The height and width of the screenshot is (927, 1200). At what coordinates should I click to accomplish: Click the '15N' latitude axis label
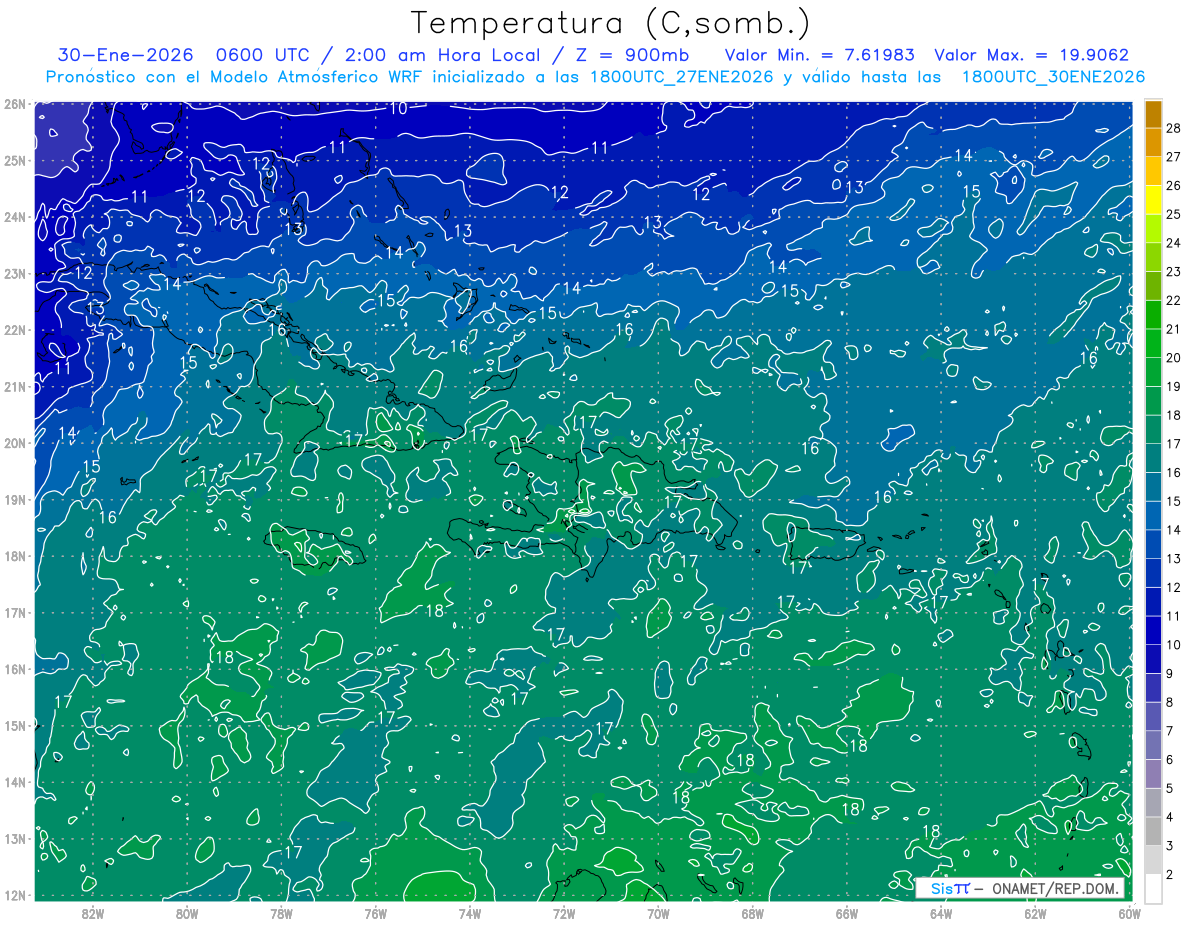pyautogui.click(x=14, y=725)
